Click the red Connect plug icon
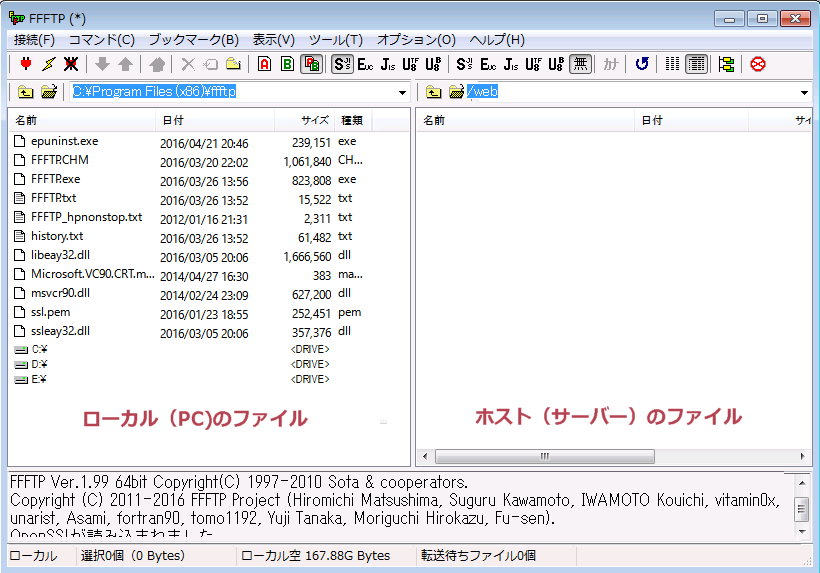The image size is (820, 573). pos(26,64)
